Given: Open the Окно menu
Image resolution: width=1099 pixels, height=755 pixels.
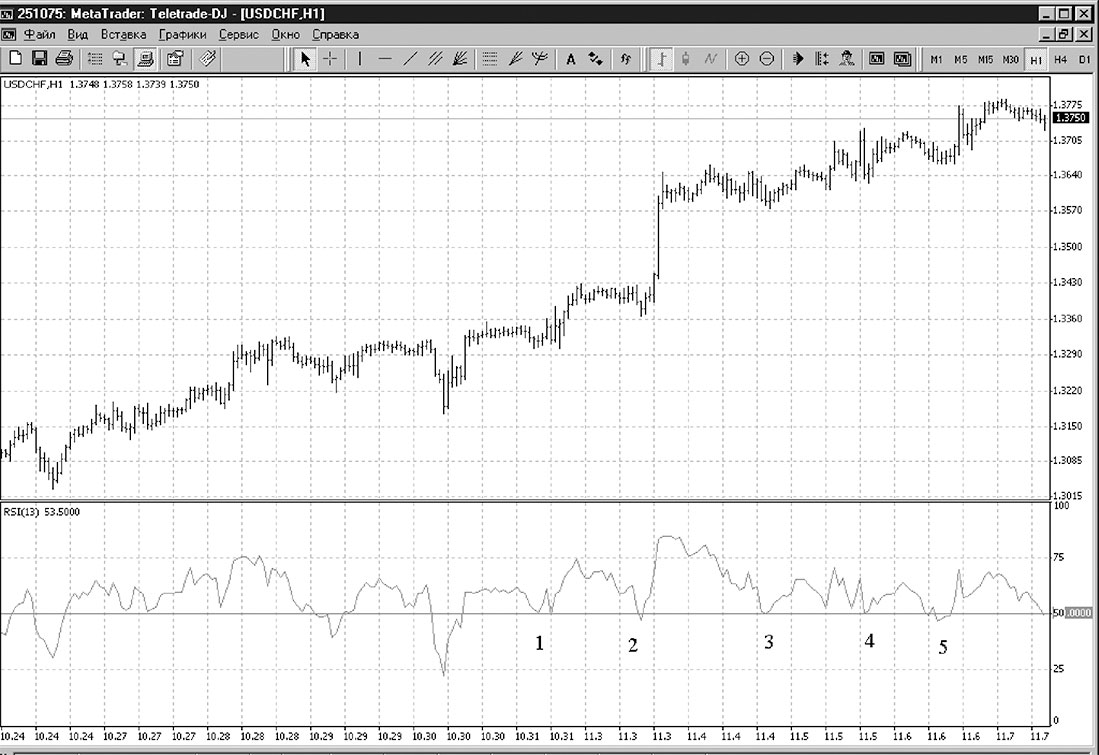Looking at the screenshot, I should (x=285, y=34).
